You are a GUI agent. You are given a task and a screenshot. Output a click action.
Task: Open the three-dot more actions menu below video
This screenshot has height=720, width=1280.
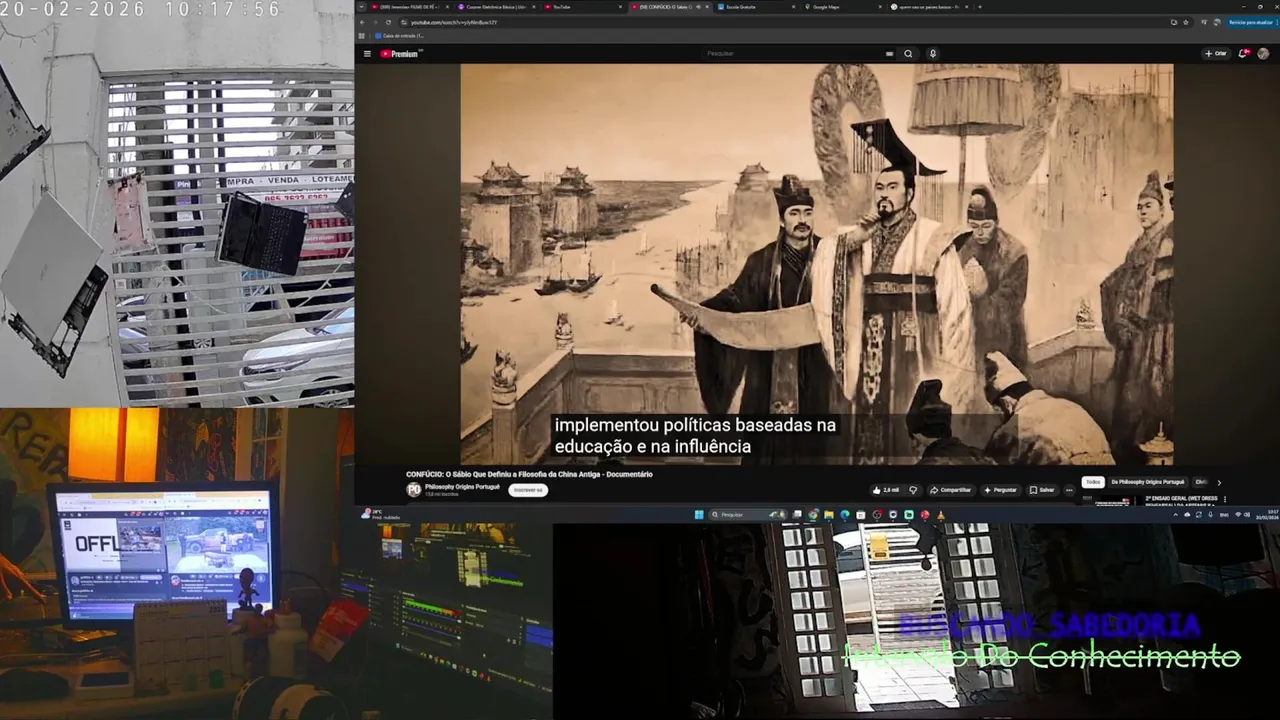pyautogui.click(x=1069, y=490)
